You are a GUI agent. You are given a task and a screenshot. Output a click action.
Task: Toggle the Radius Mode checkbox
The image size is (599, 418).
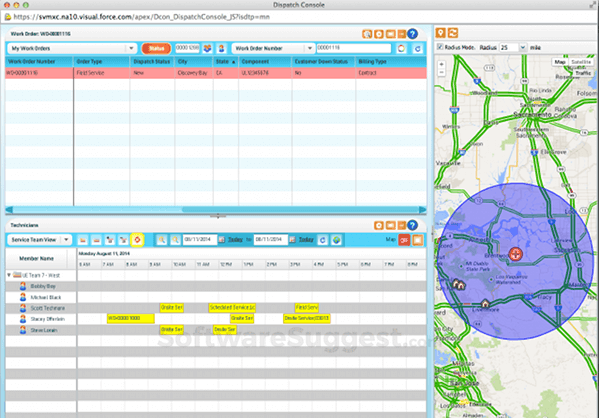tap(440, 47)
